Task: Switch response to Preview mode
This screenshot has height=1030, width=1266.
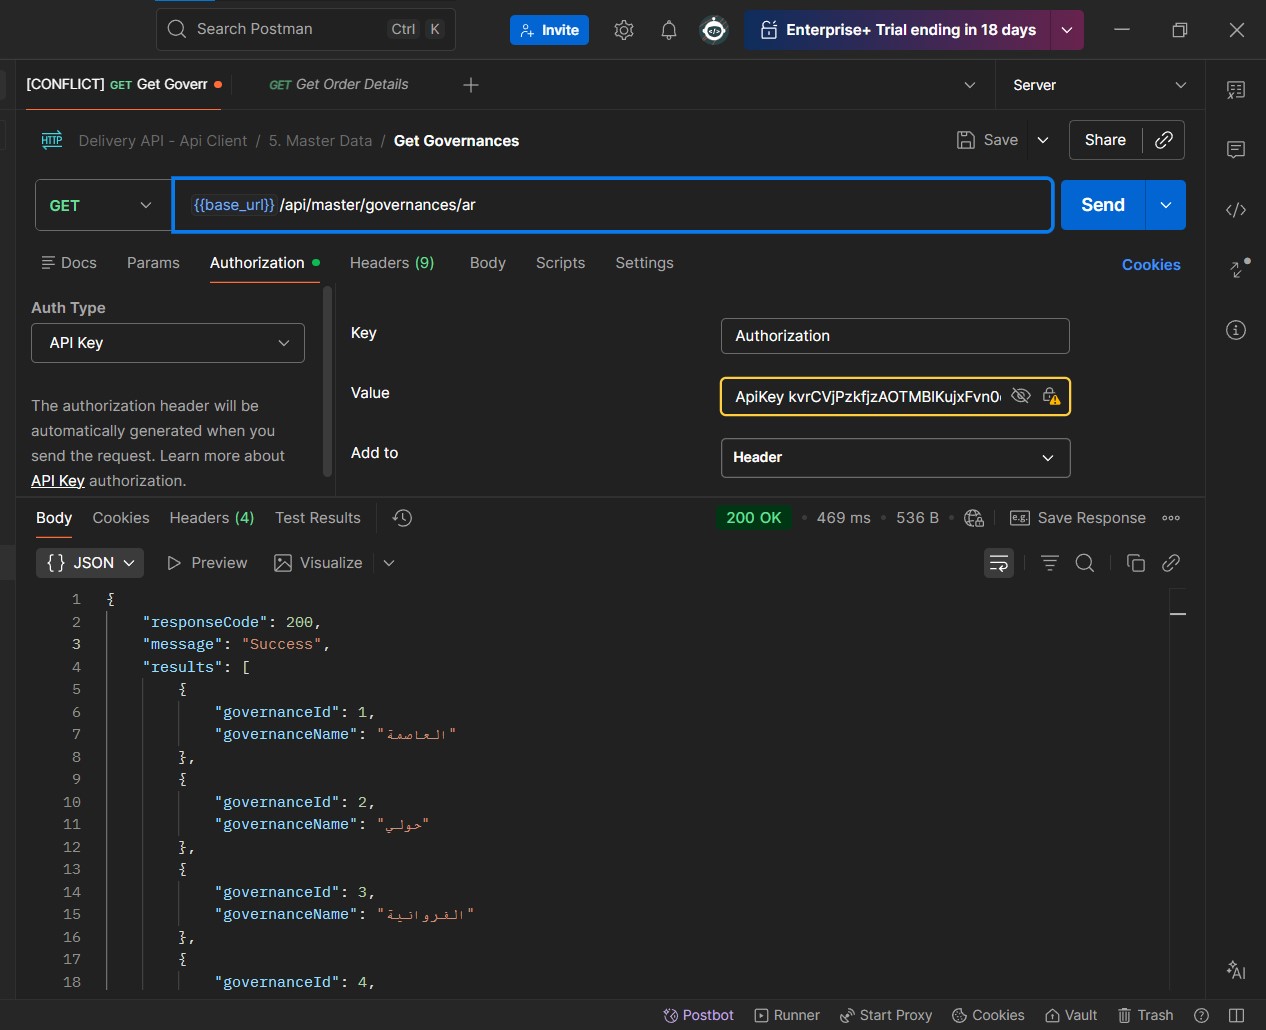Action: [x=207, y=563]
